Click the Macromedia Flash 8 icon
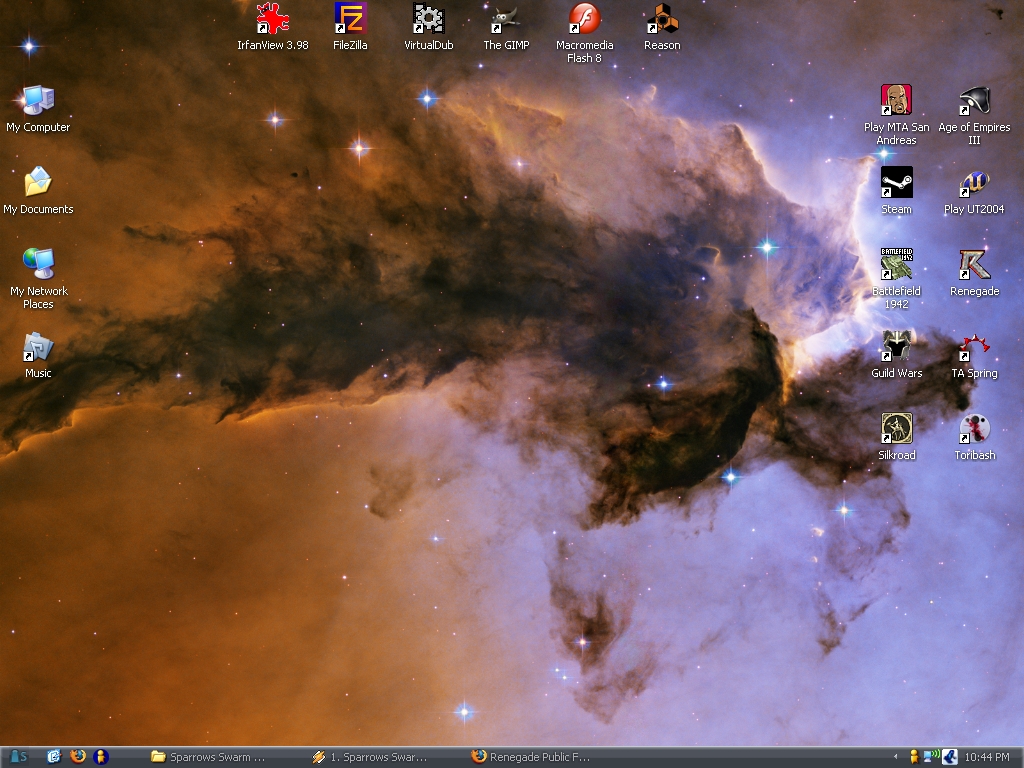The width and height of the screenshot is (1024, 768). 584,19
